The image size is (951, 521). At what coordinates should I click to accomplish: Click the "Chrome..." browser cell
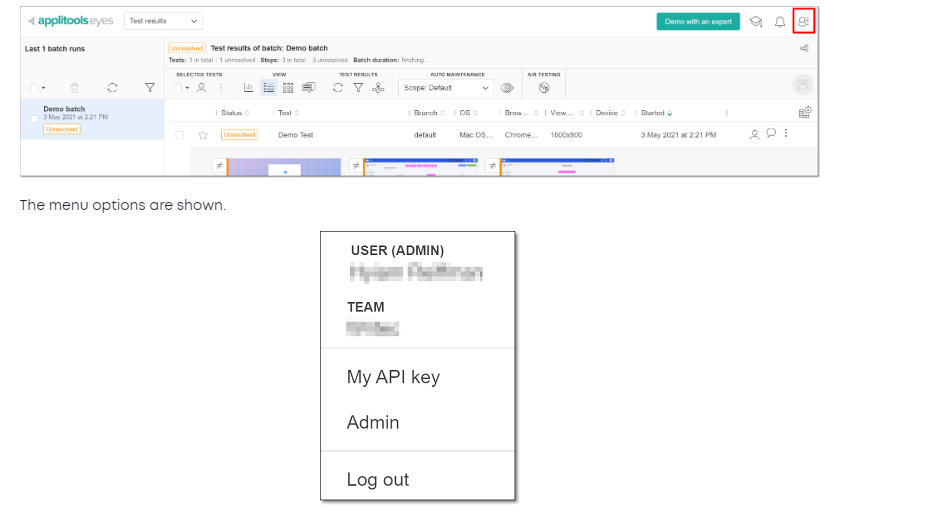tap(521, 135)
